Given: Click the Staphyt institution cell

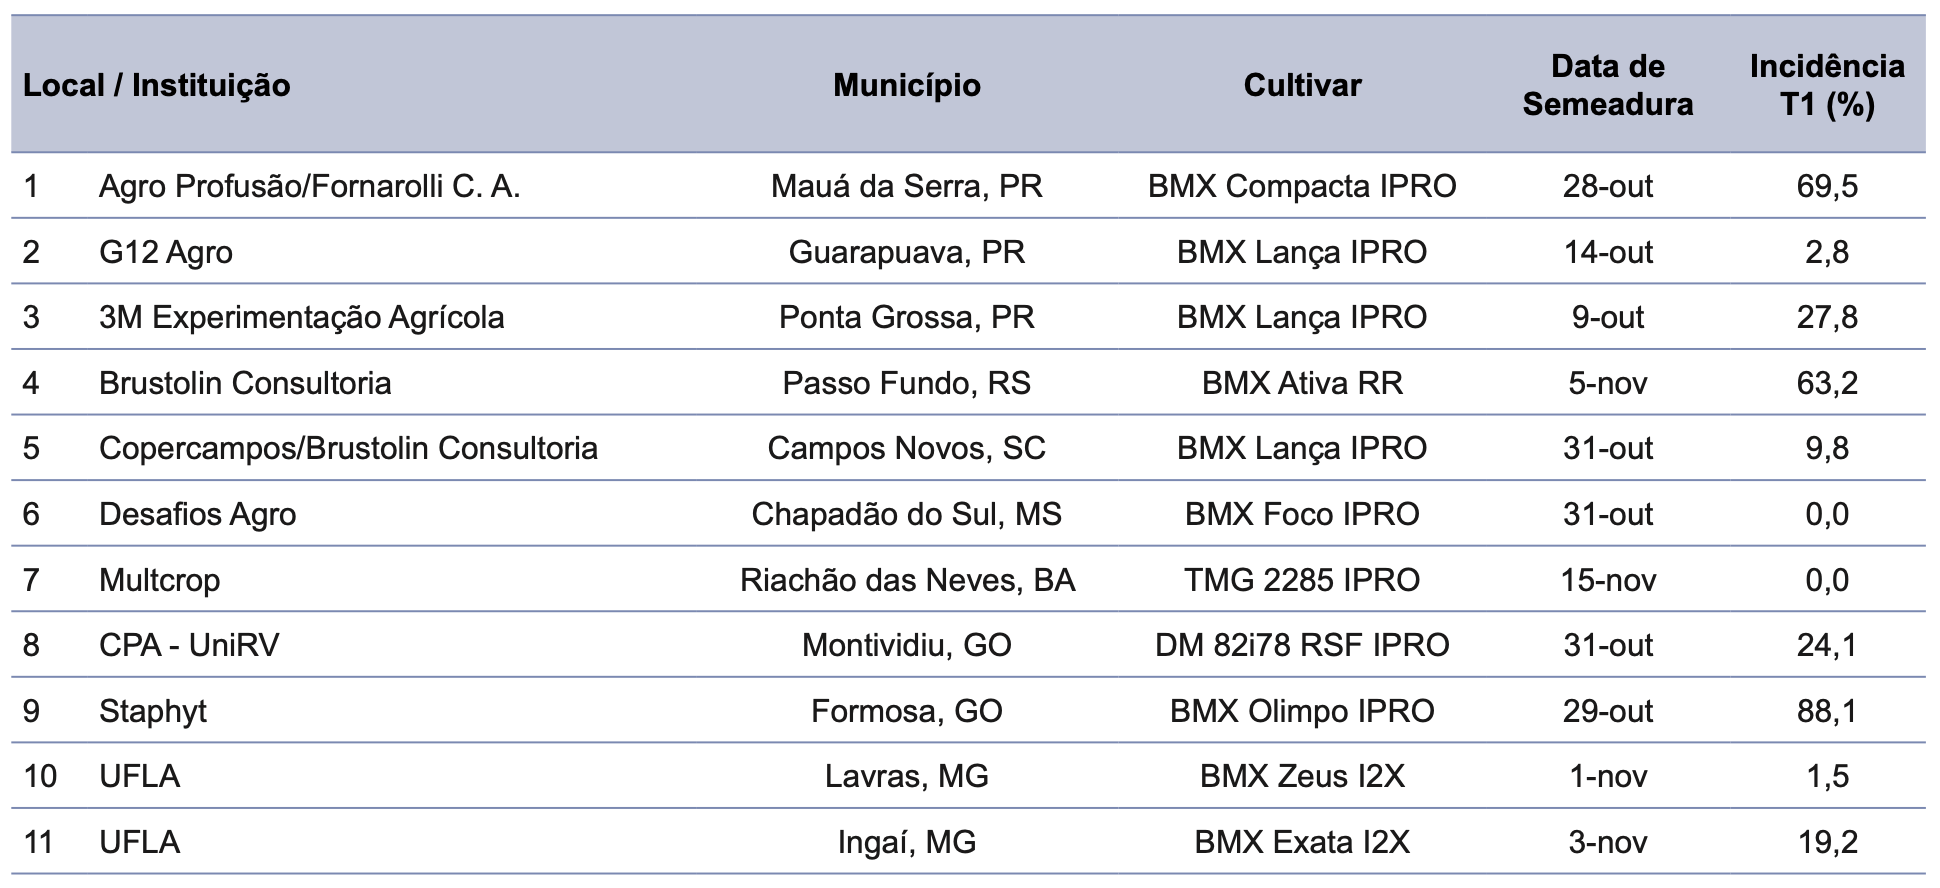Looking at the screenshot, I should tap(153, 711).
